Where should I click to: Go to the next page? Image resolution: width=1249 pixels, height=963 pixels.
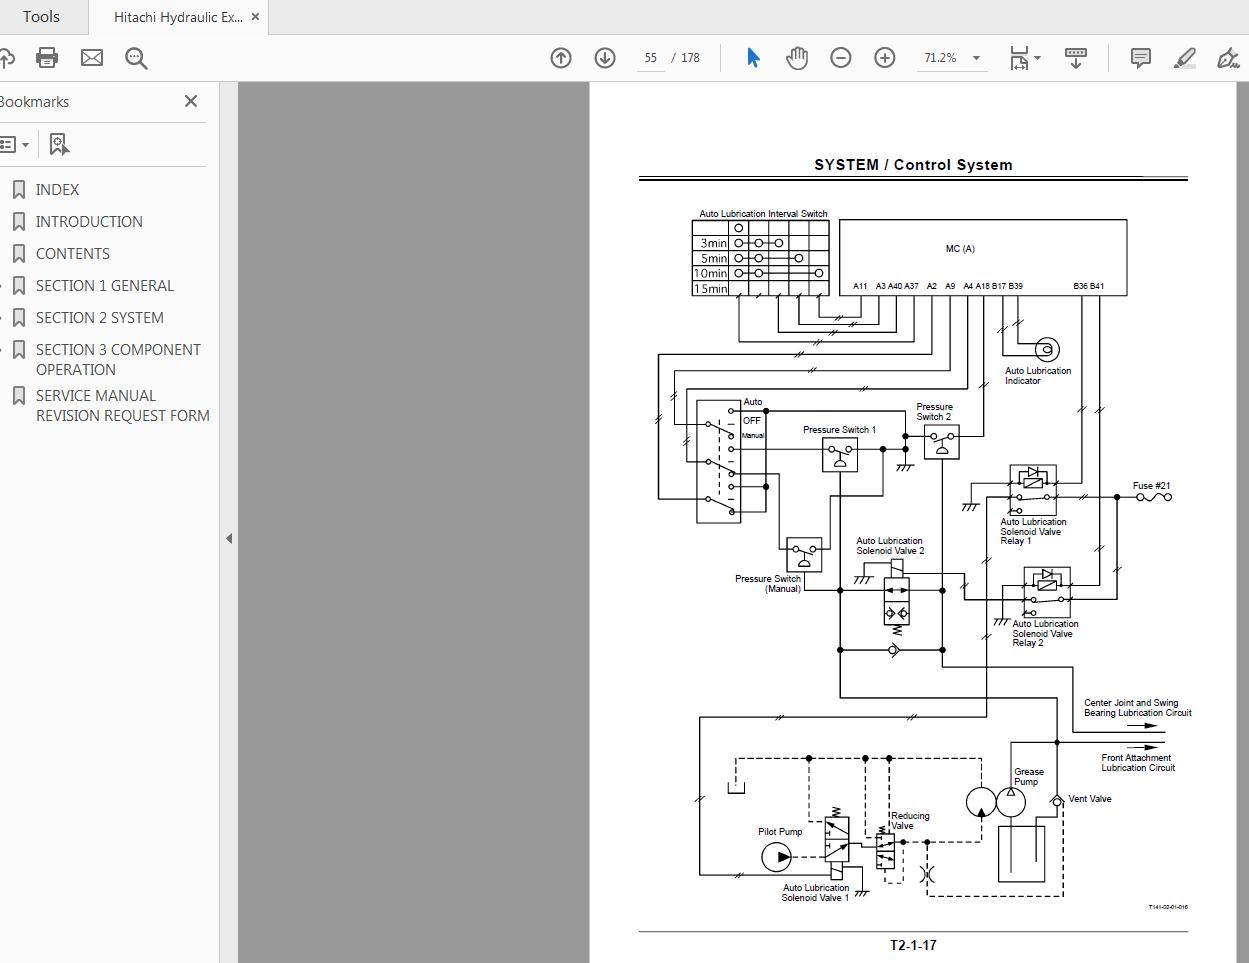click(x=605, y=57)
